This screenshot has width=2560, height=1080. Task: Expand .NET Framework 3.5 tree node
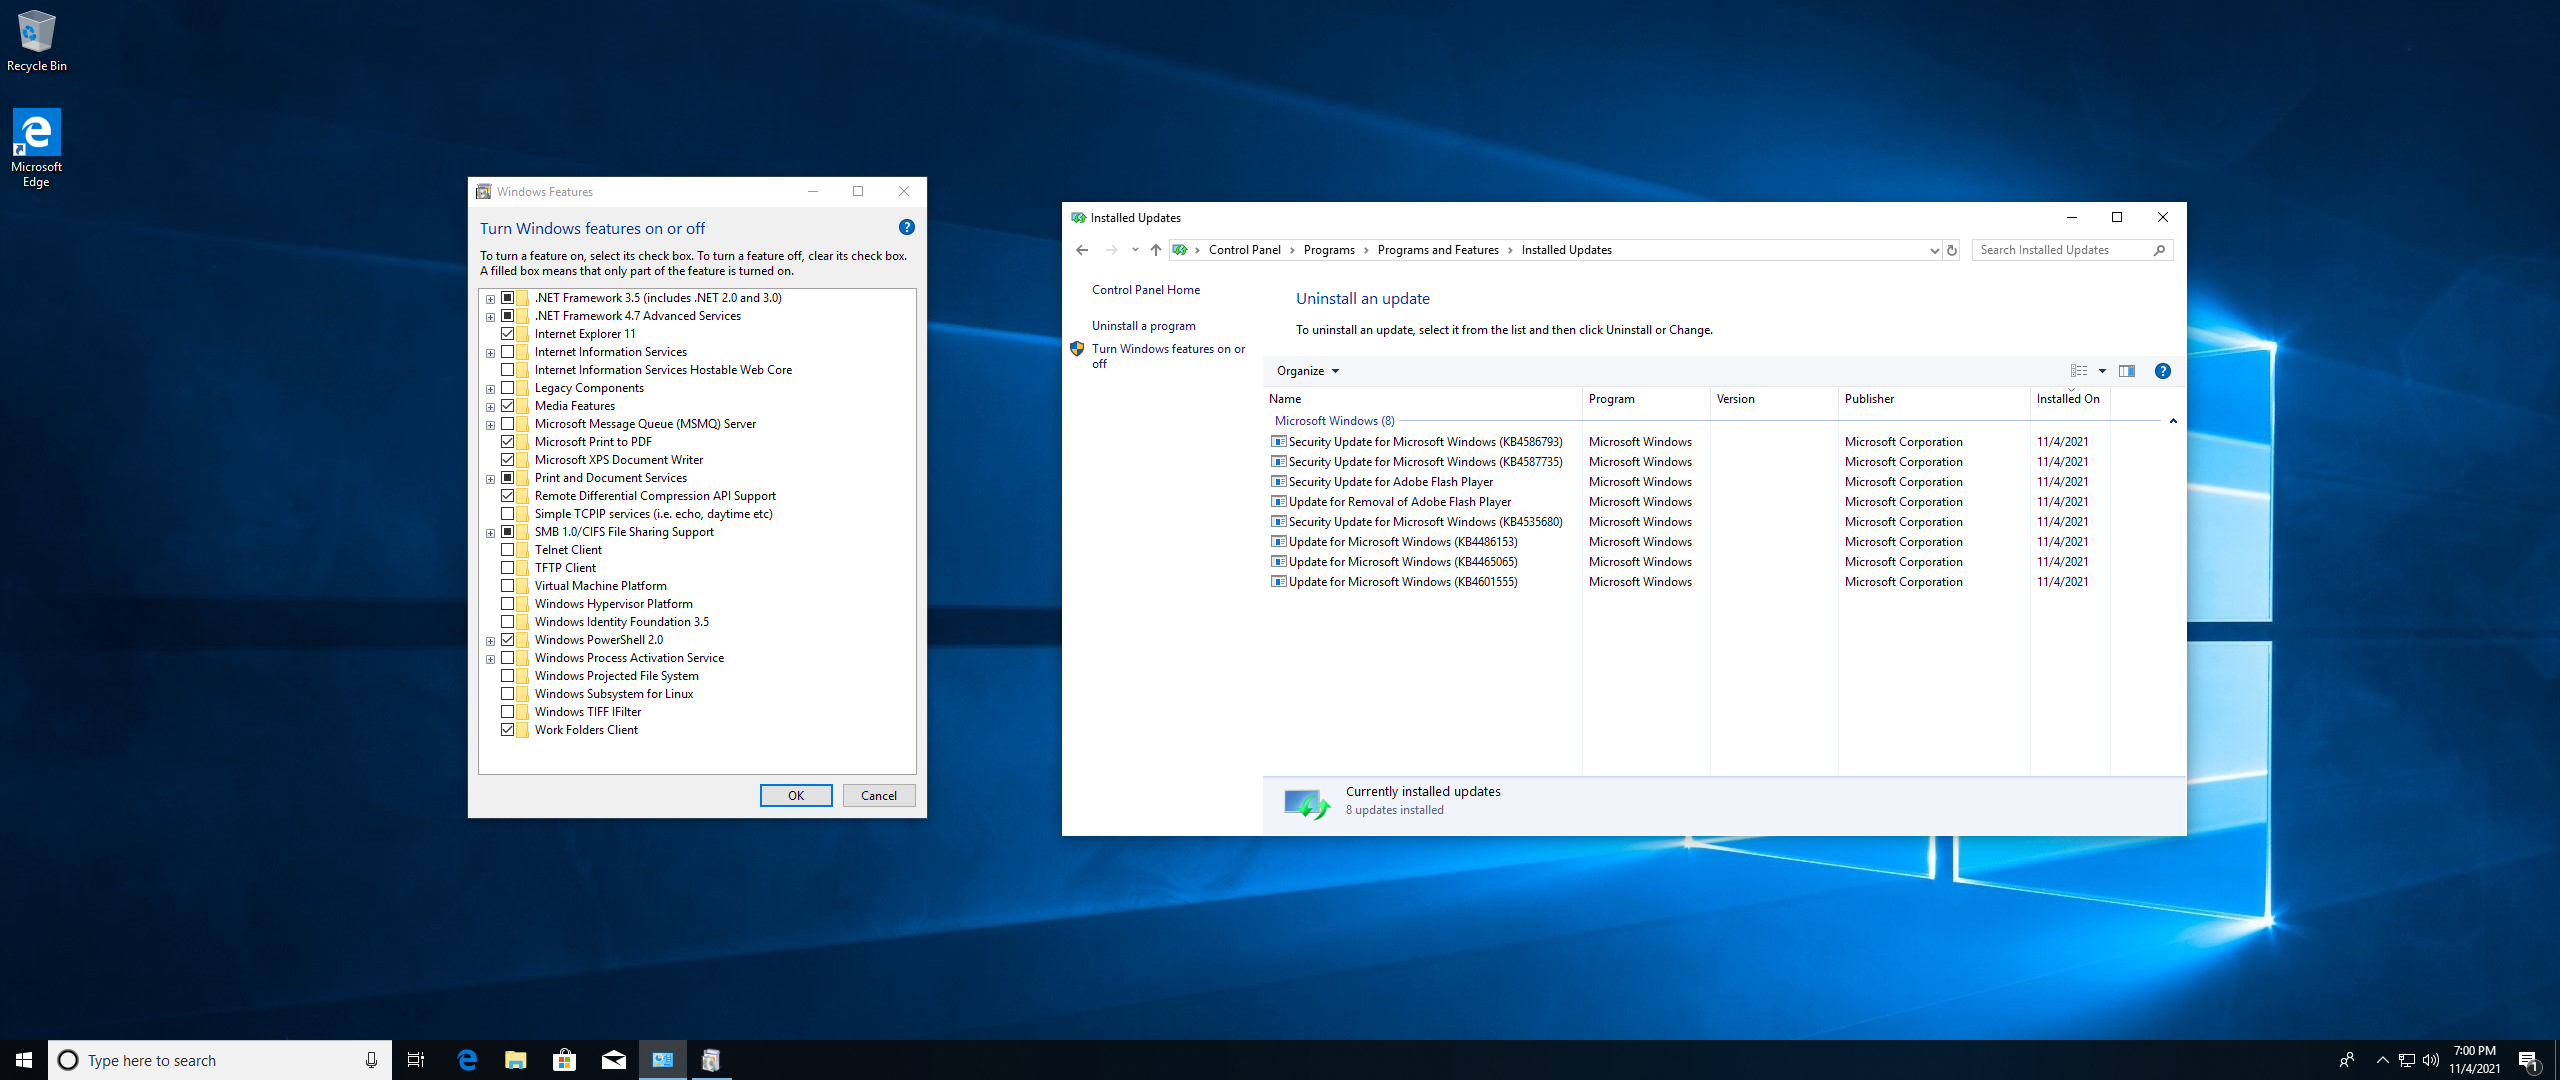[x=490, y=299]
